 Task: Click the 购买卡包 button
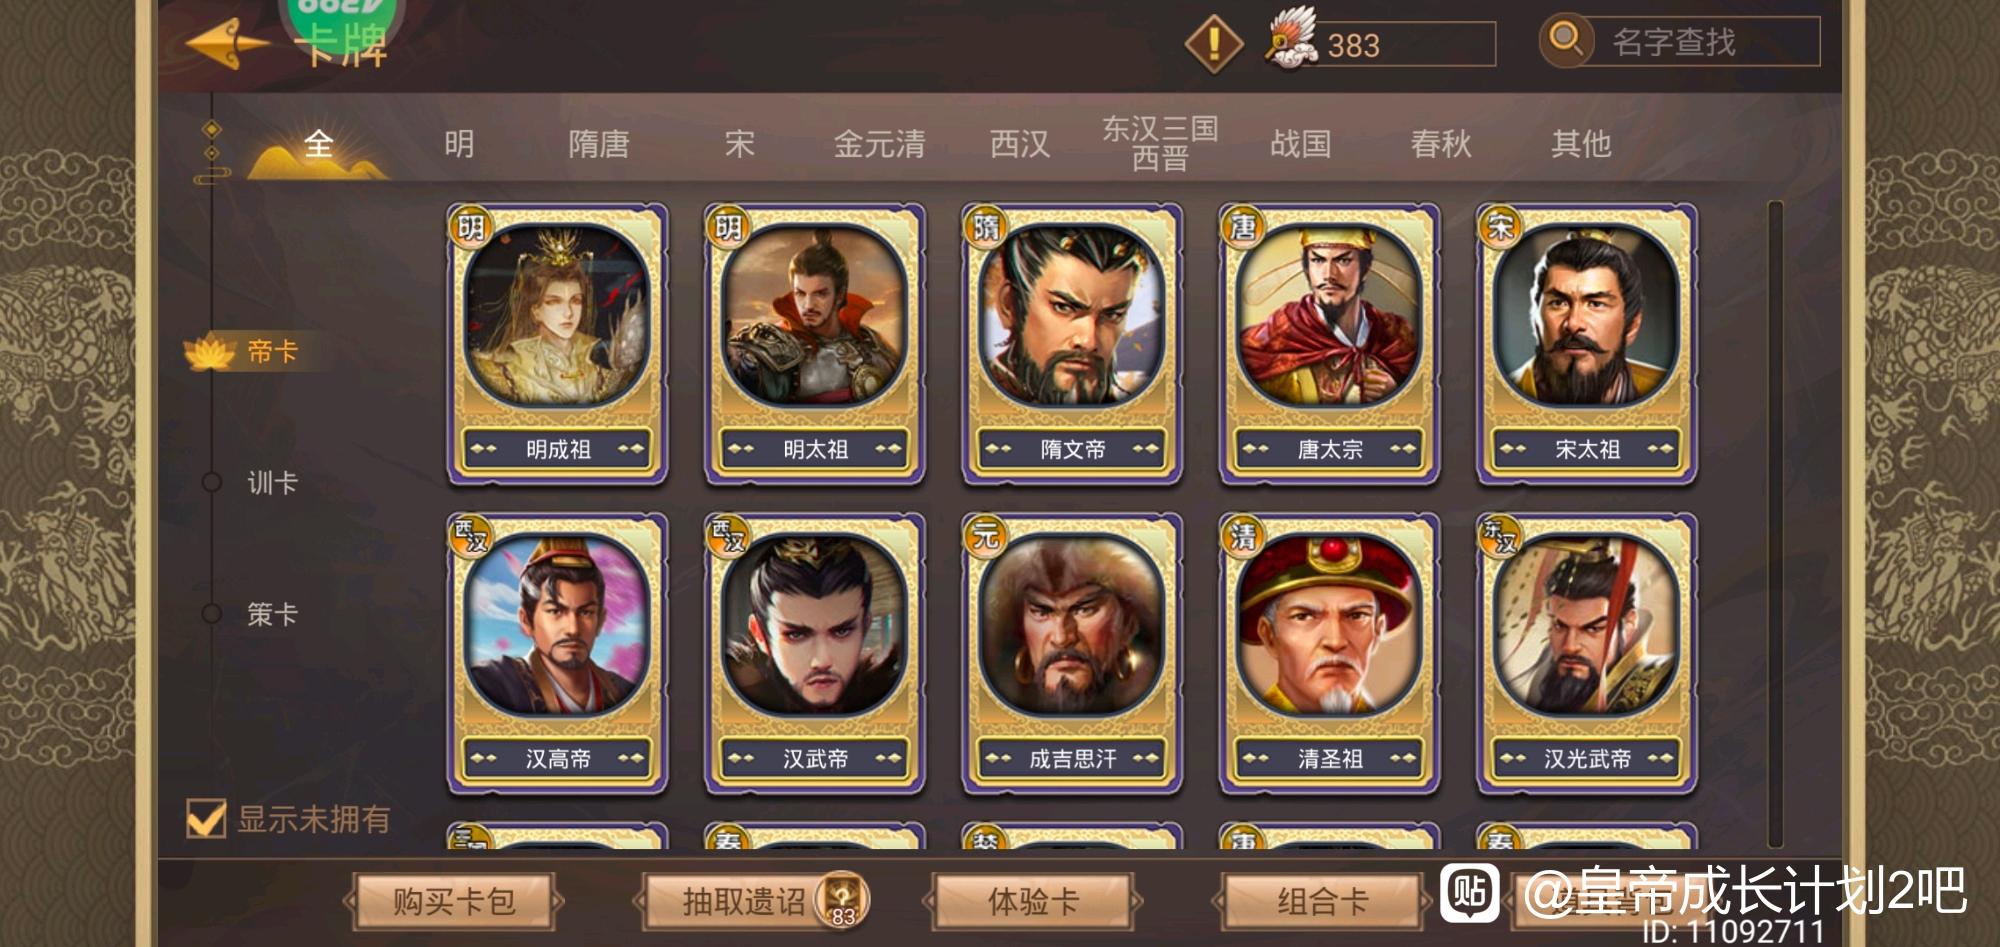[x=453, y=901]
